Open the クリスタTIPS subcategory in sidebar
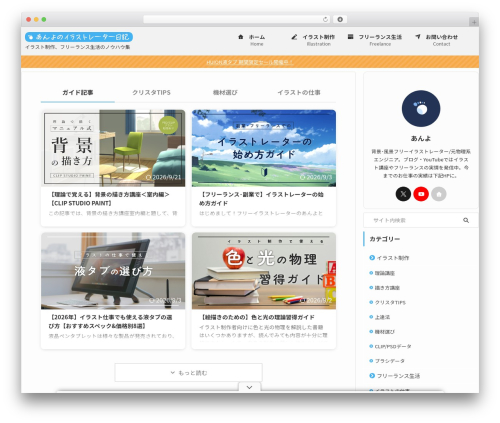 388,302
